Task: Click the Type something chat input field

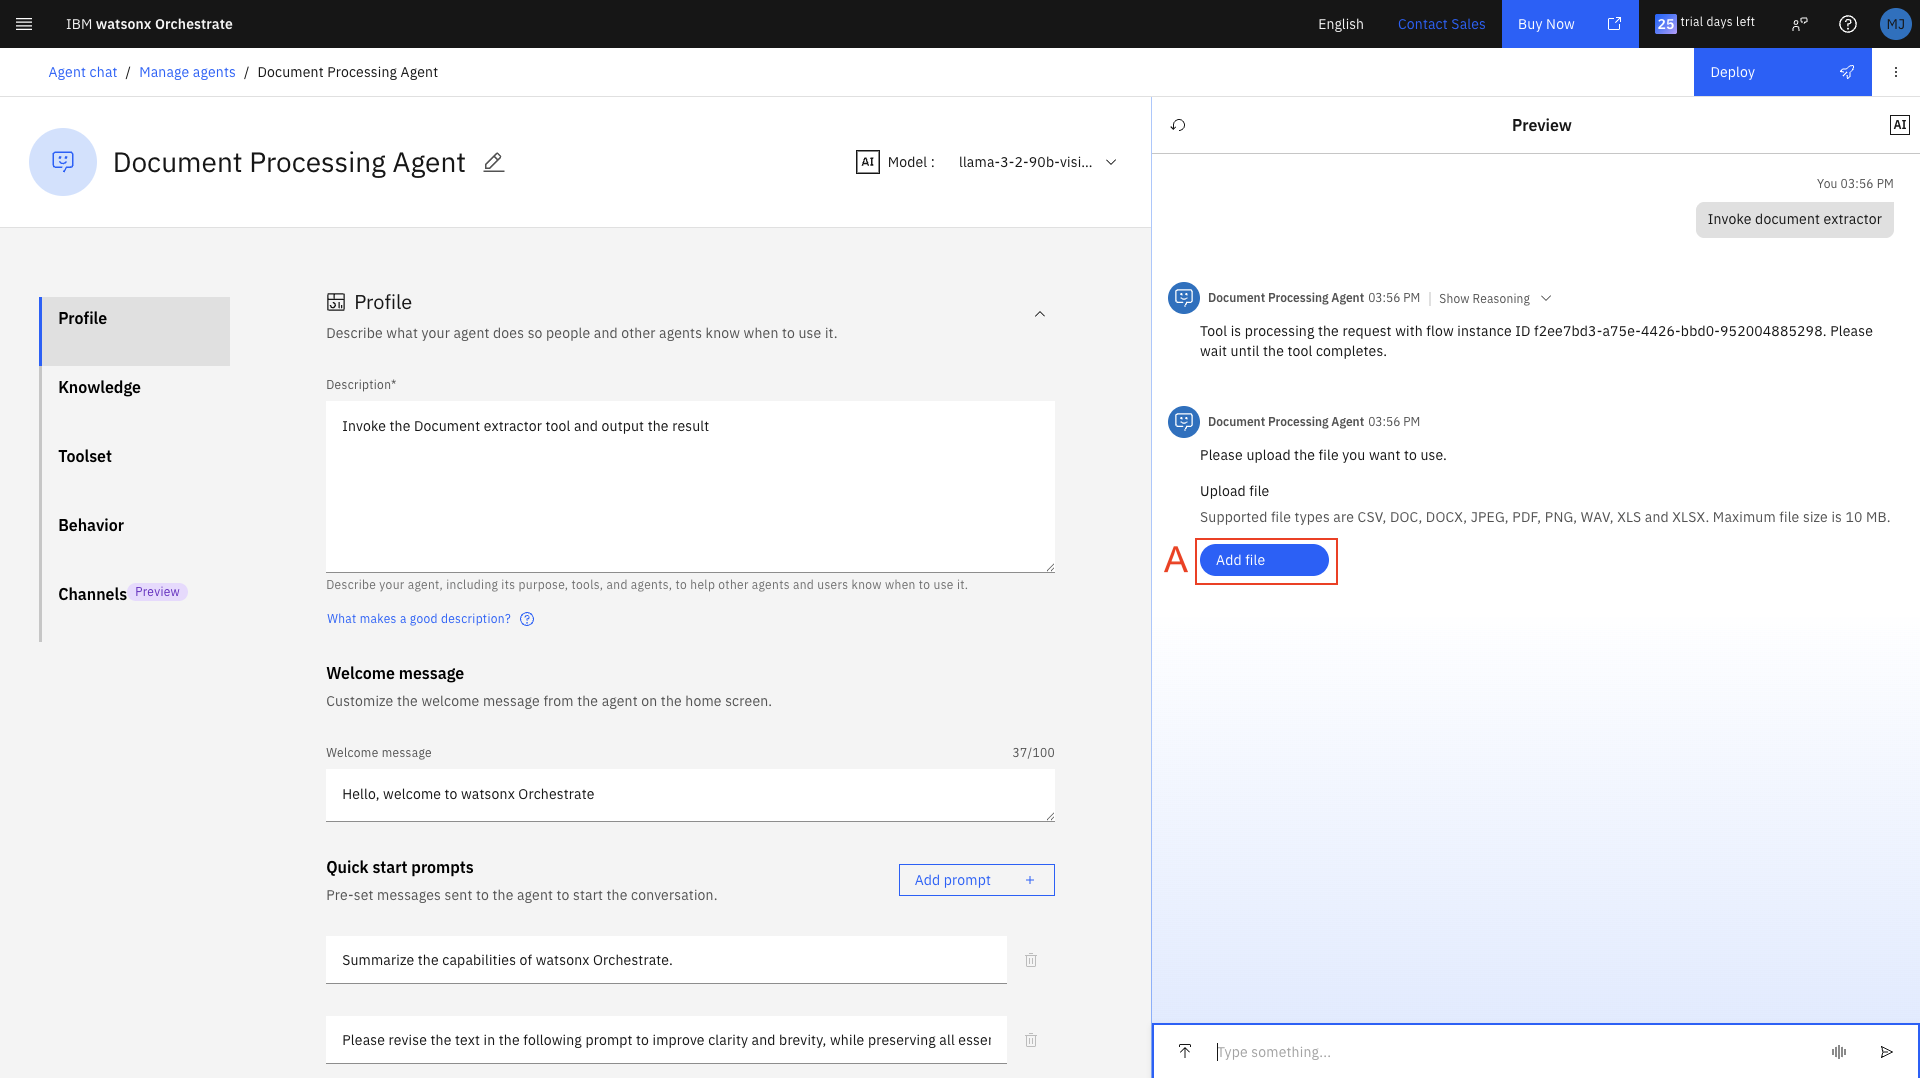Action: [x=1500, y=1052]
